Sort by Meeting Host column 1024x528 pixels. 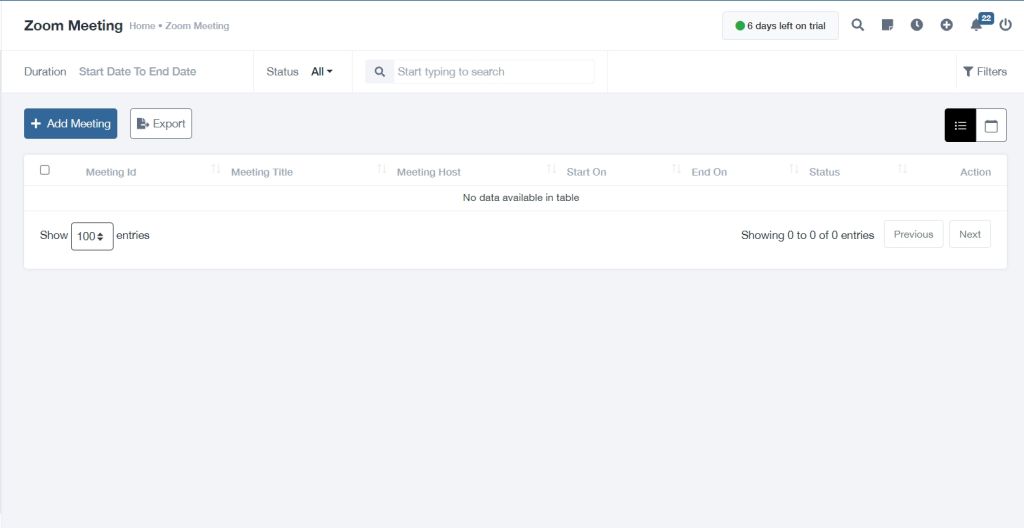[x=428, y=173]
